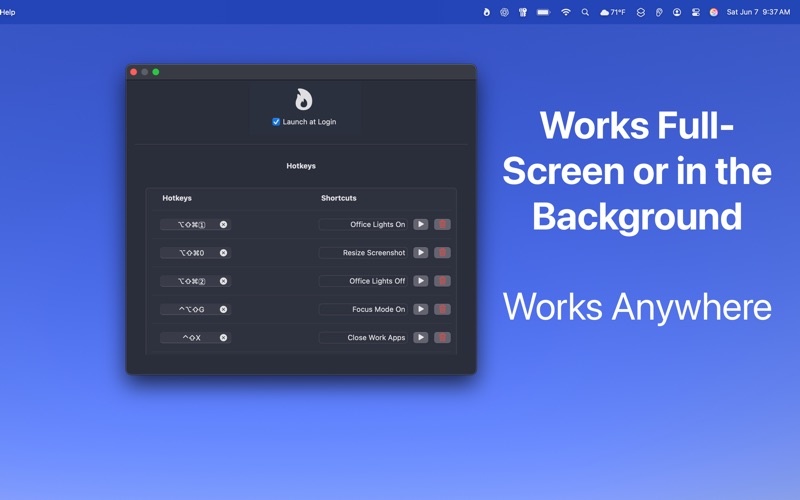The height and width of the screenshot is (500, 800).
Task: Click the battery status icon
Action: (543, 12)
